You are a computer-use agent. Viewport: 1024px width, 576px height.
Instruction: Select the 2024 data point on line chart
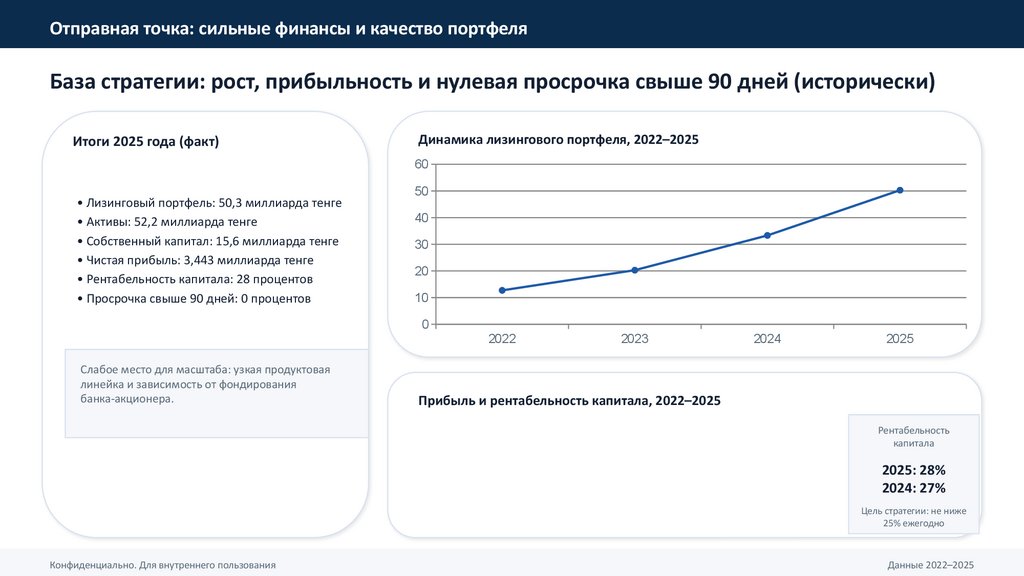click(767, 235)
